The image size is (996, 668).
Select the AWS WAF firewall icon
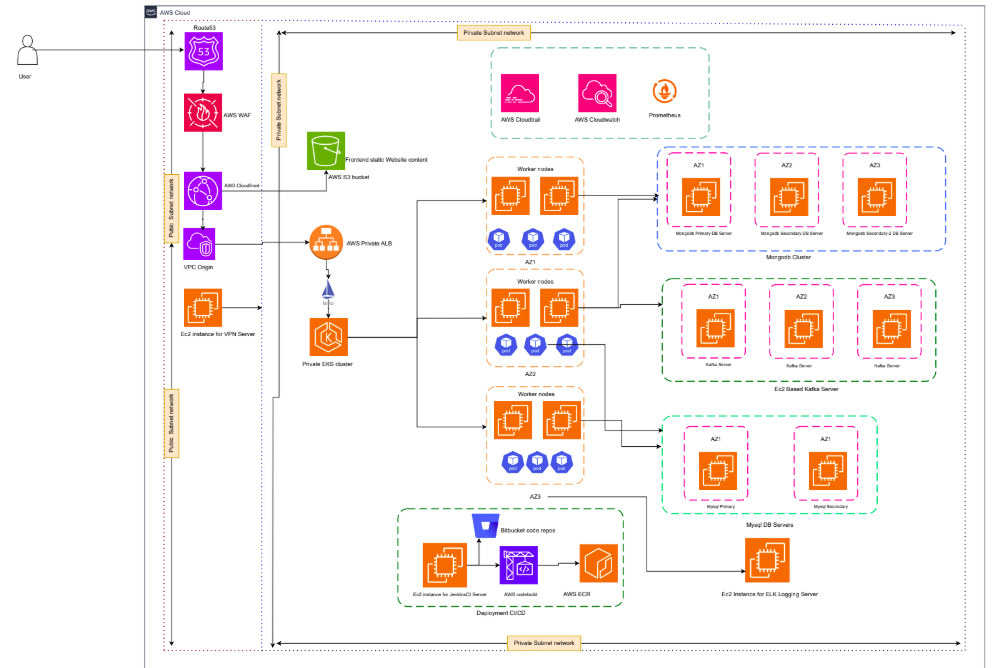[x=203, y=114]
